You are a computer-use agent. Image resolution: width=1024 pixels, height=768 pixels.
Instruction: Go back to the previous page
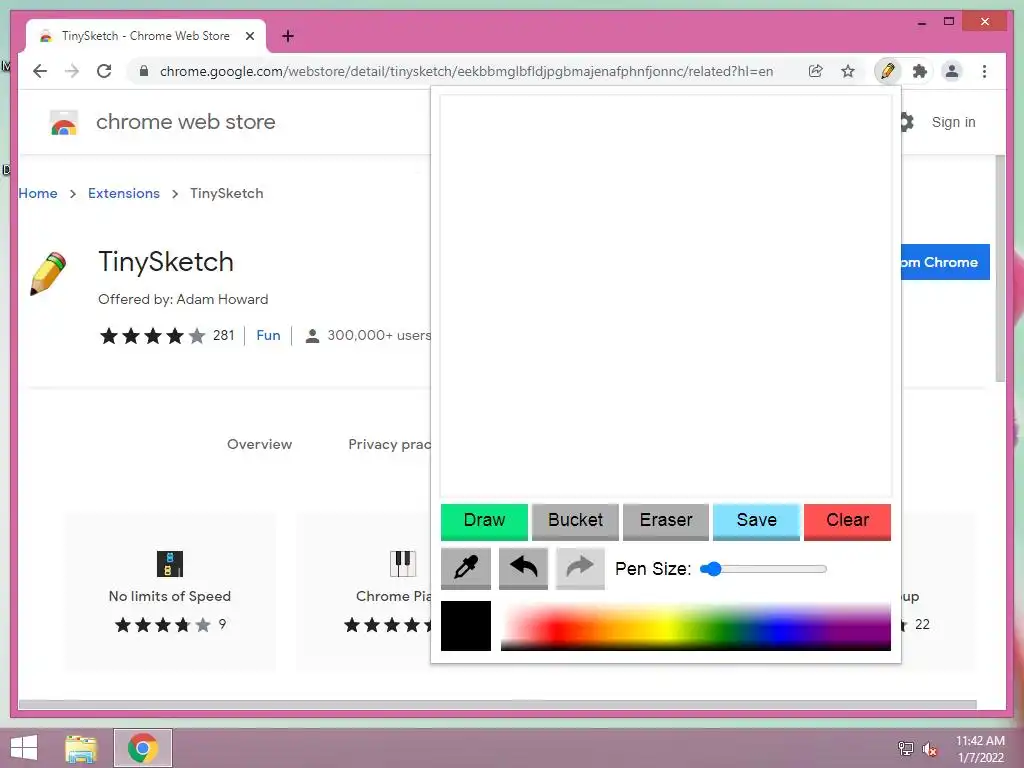click(x=40, y=71)
